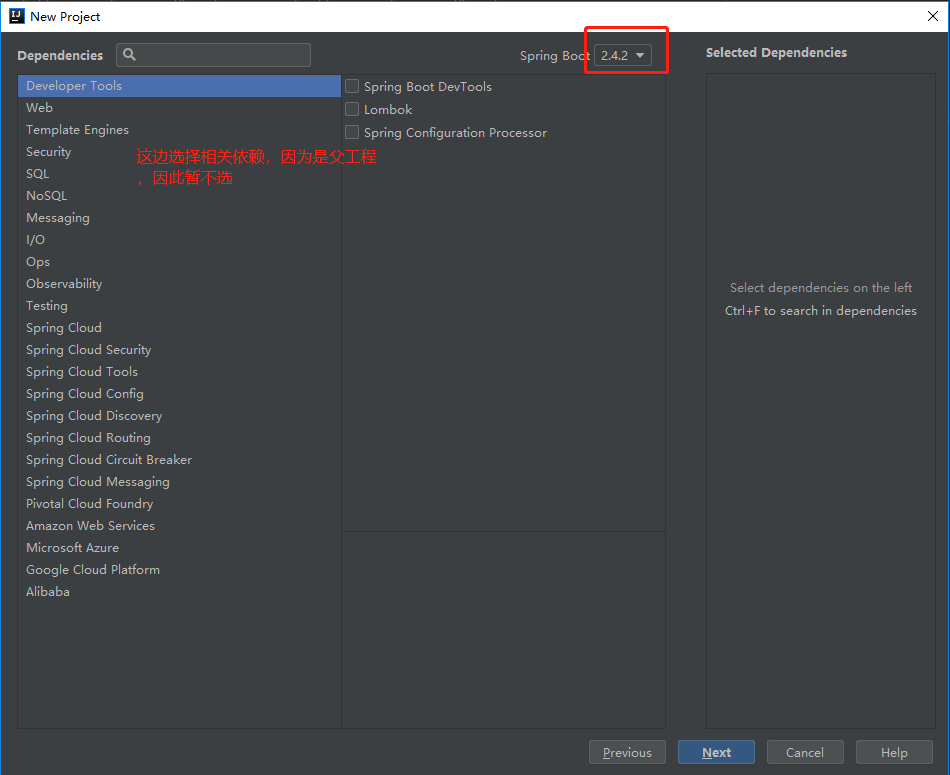Open the Spring Boot version dropdown

623,55
